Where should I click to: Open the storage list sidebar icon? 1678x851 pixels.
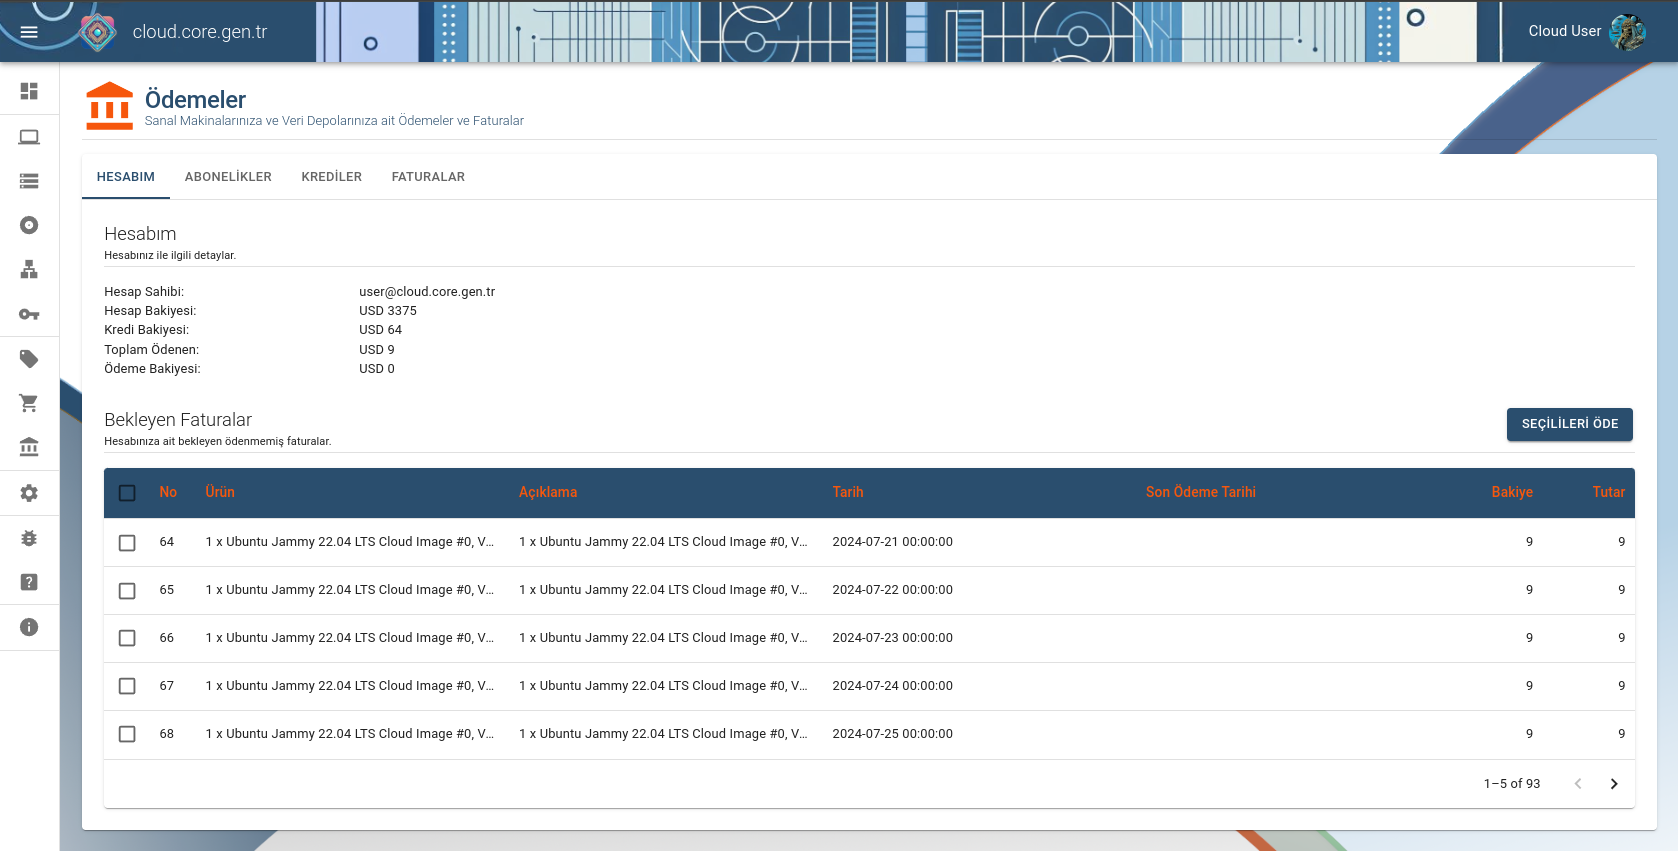point(29,181)
